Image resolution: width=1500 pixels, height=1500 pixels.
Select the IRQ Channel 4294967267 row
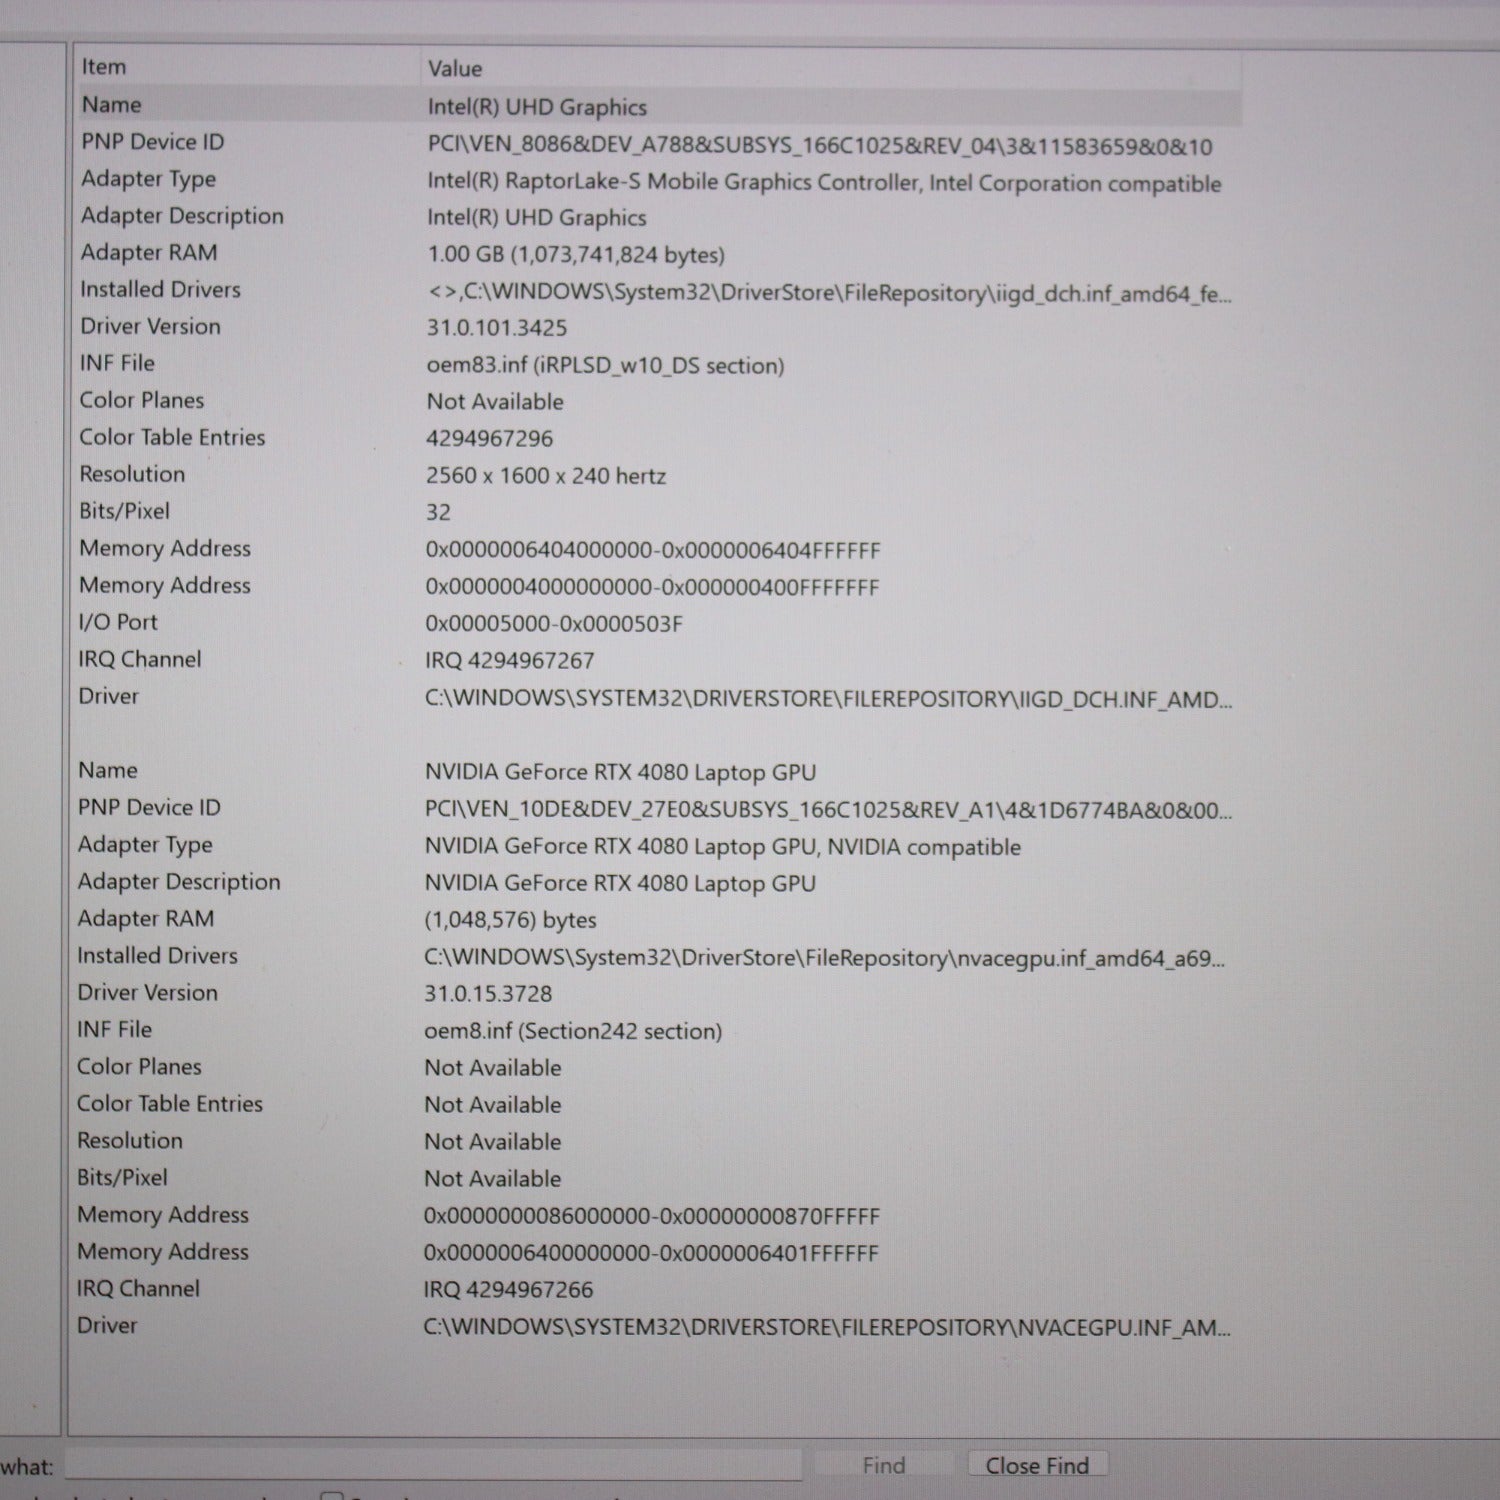tap(509, 661)
